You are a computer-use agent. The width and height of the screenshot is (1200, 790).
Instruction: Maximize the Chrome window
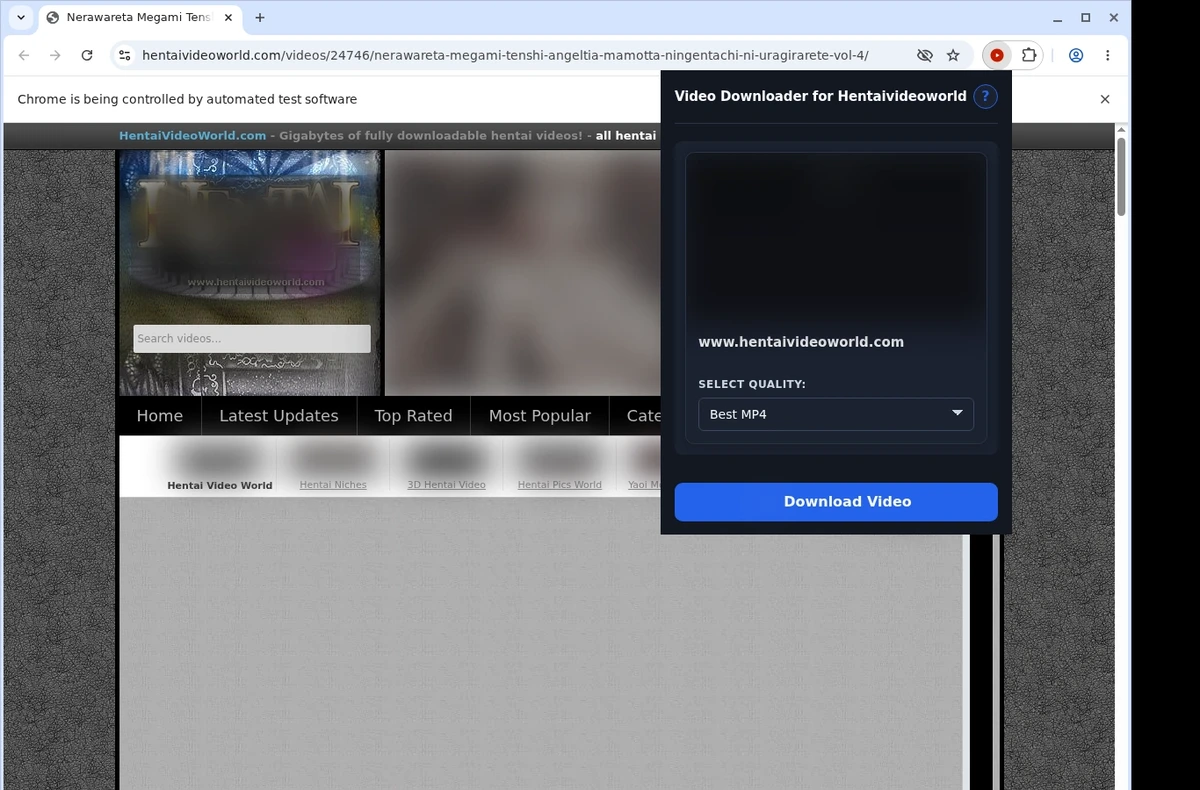[x=1086, y=18]
